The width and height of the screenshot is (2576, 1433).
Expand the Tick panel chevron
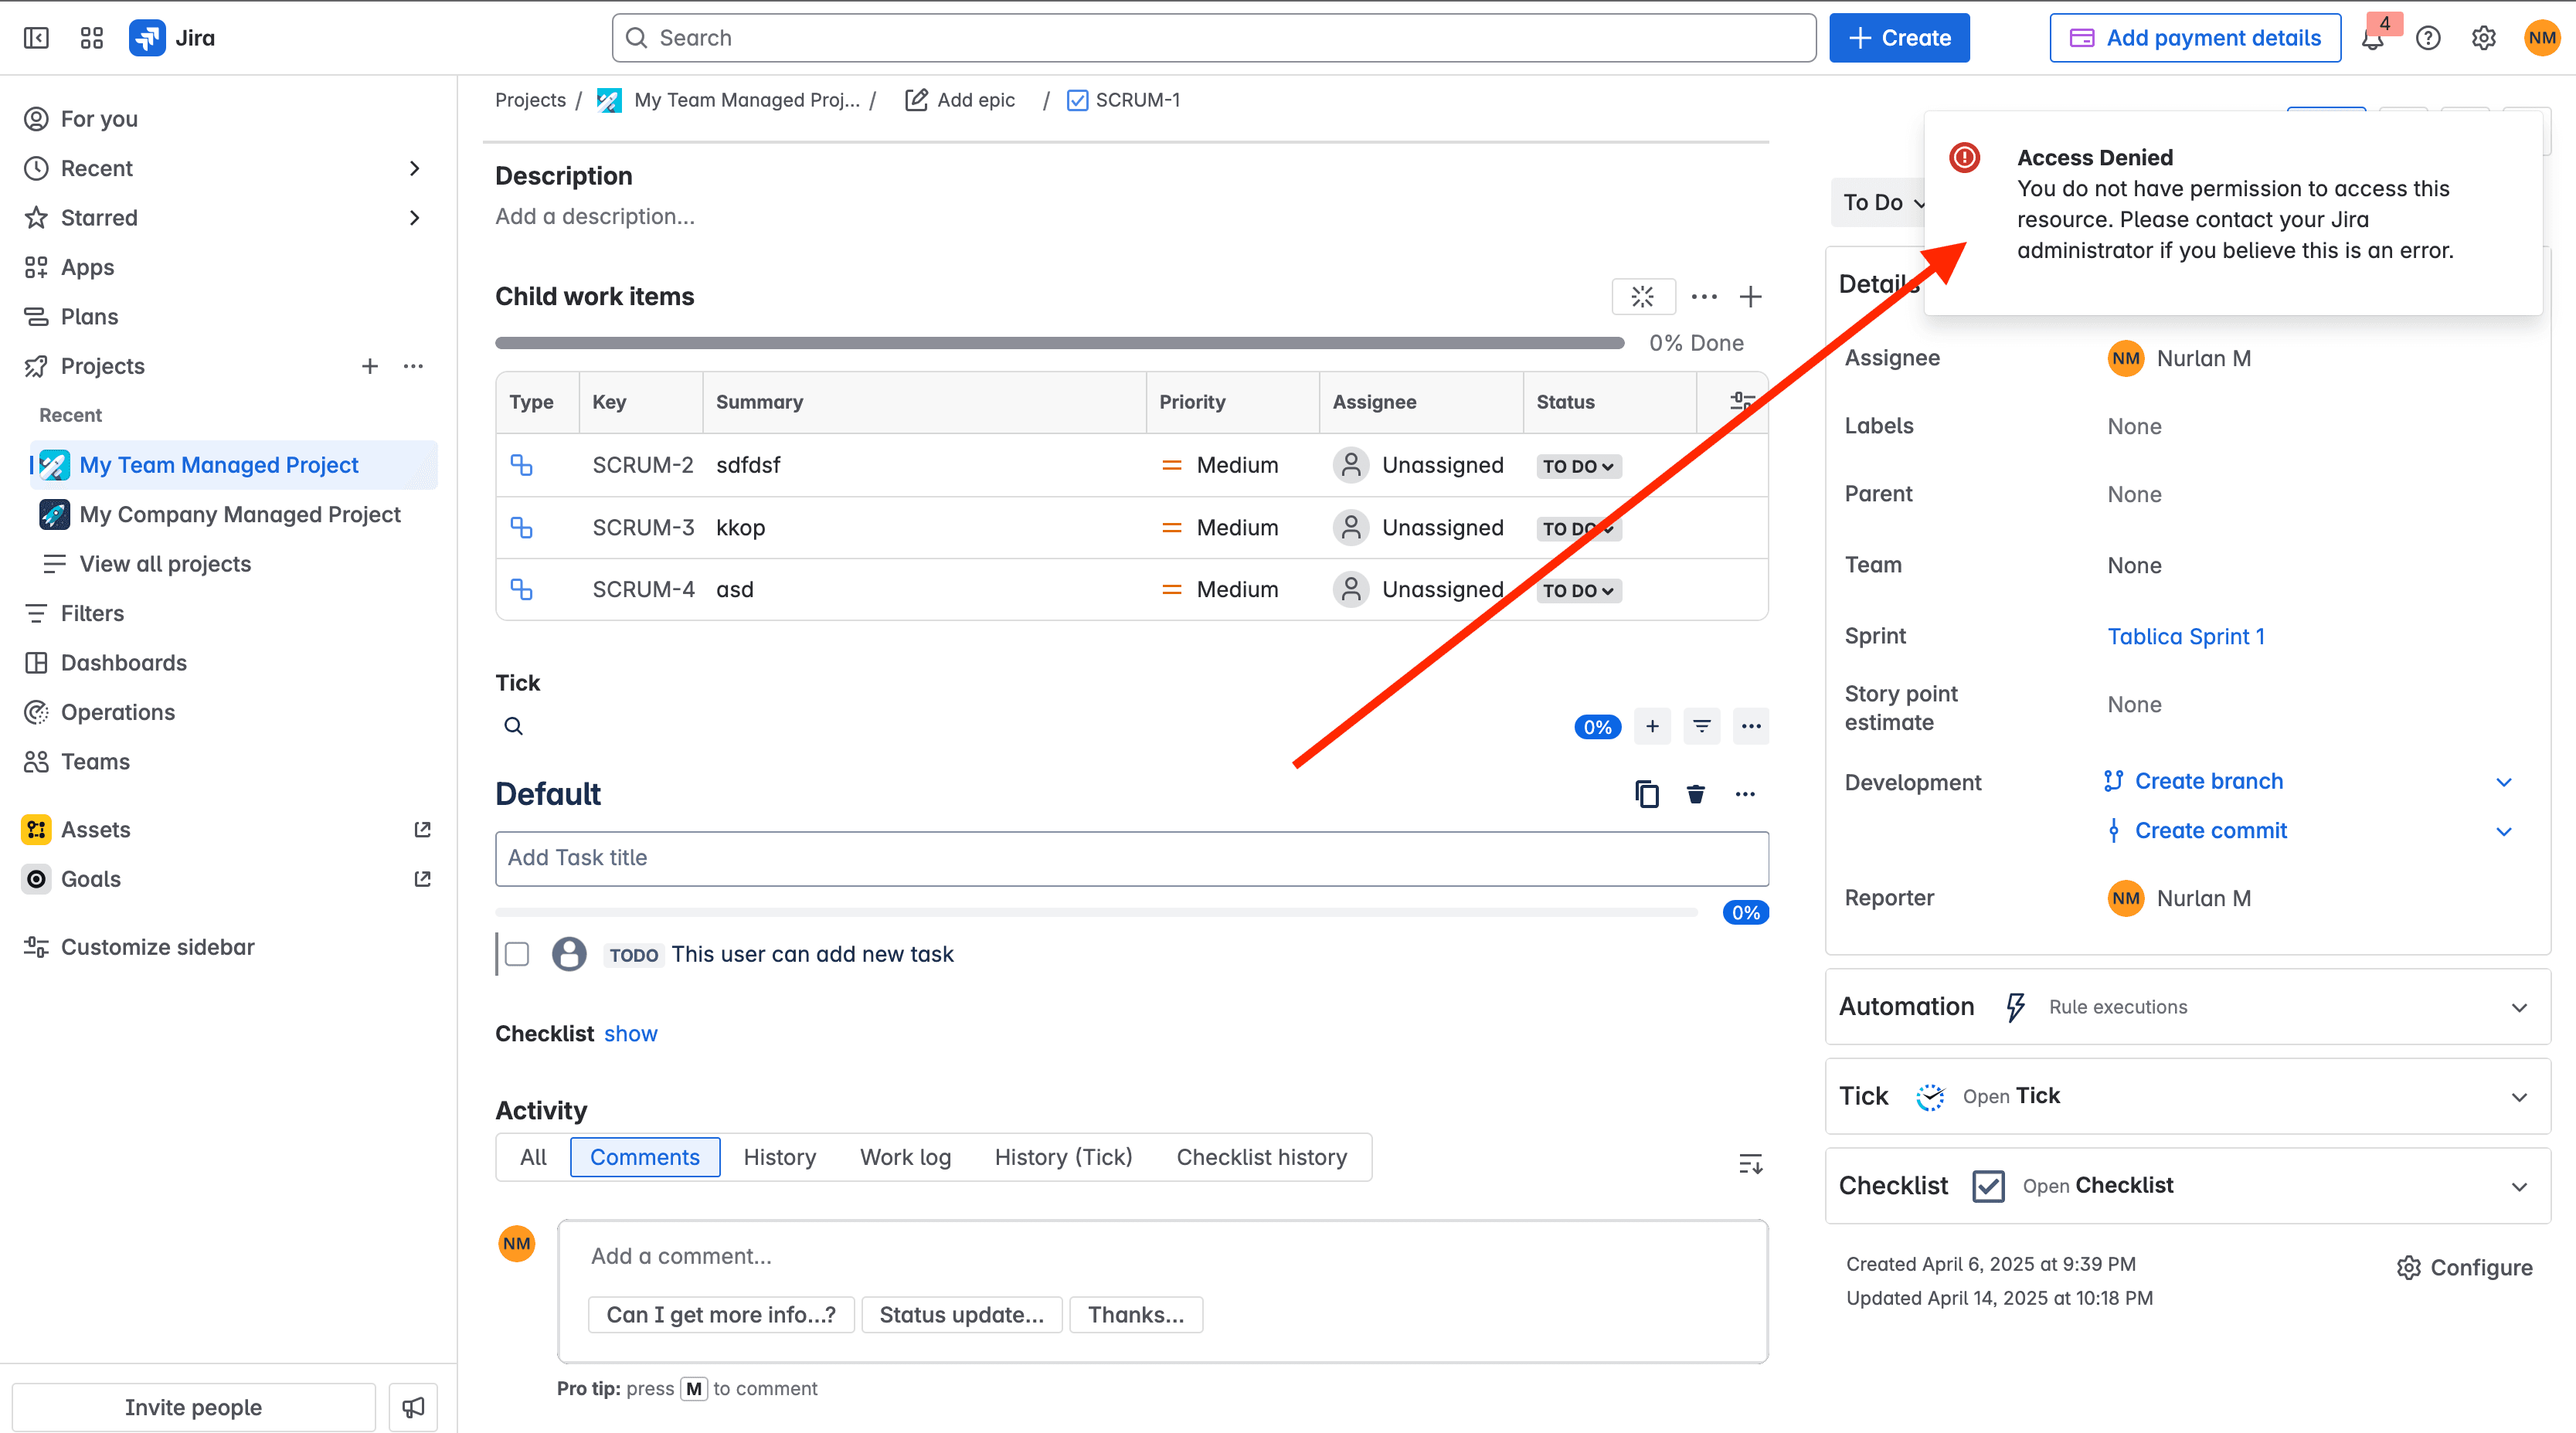click(2519, 1096)
